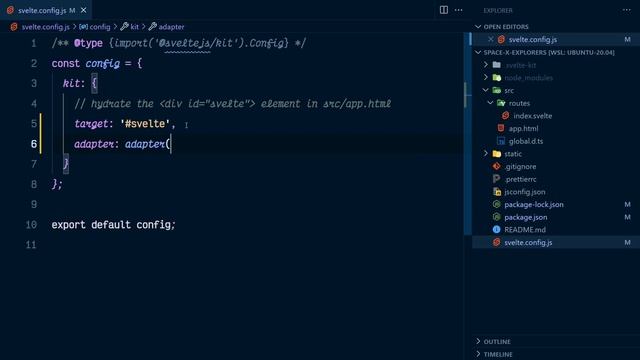Screen dimensions: 640x360
Task: Open the editor more actions menu
Action: pyautogui.click(x=459, y=10)
